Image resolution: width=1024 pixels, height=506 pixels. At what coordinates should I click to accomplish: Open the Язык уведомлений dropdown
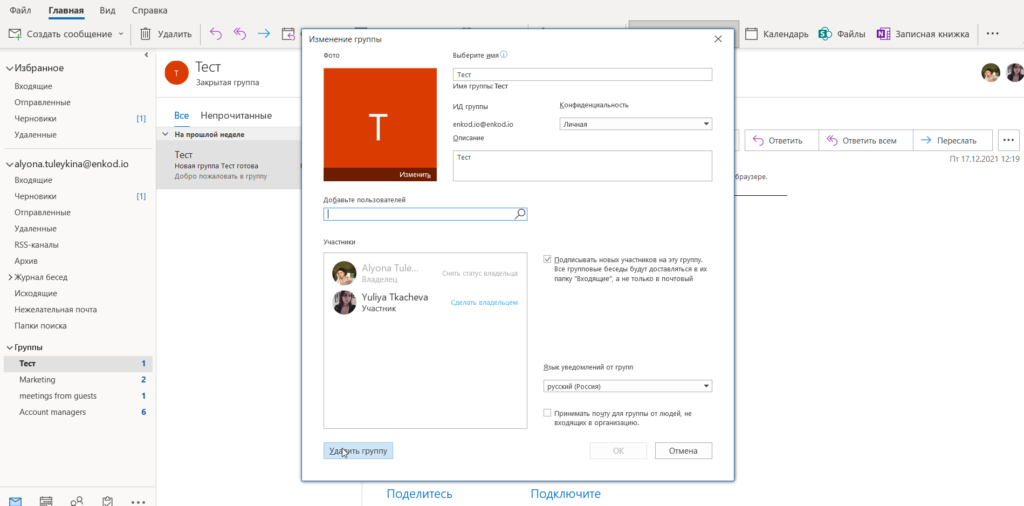pyautogui.click(x=628, y=387)
